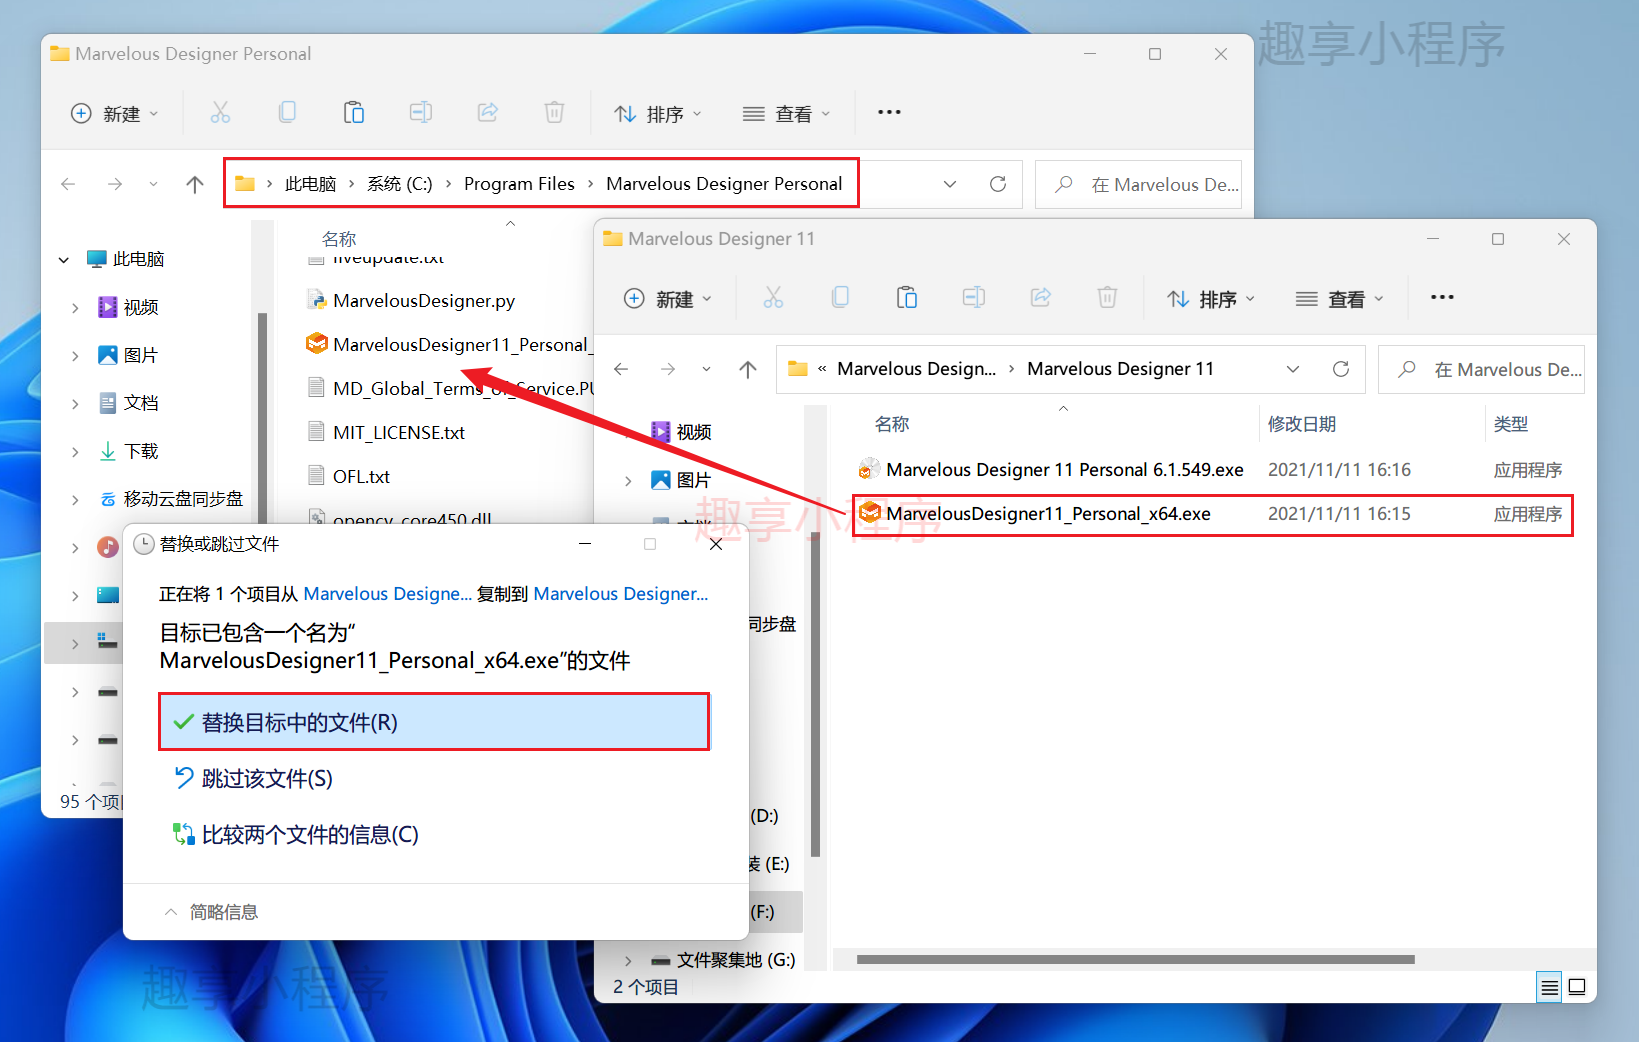
Task: Sort by 修改日期 column header
Action: (x=1301, y=424)
